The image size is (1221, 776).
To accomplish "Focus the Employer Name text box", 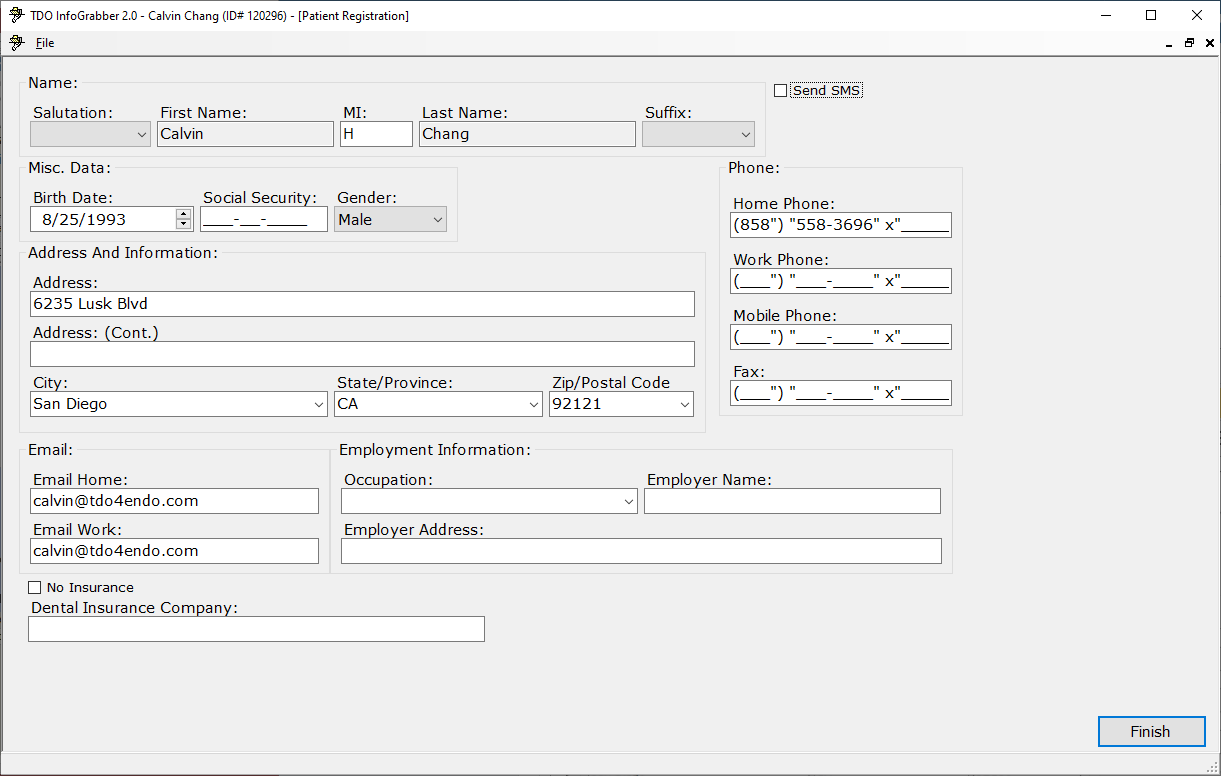I will tap(792, 501).
